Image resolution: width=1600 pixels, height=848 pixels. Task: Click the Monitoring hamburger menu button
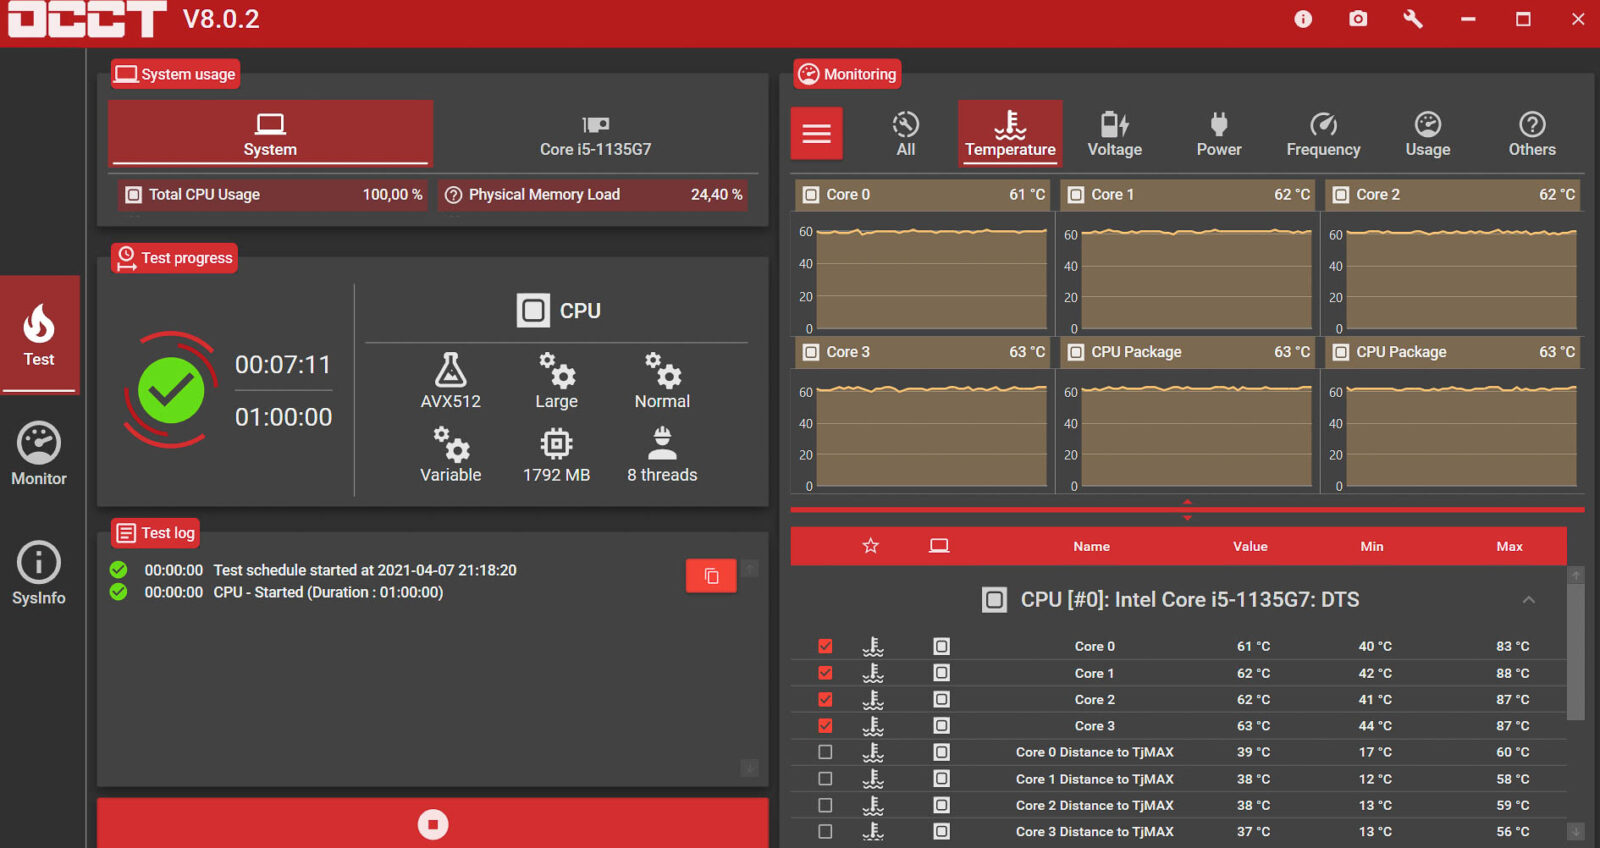click(817, 133)
